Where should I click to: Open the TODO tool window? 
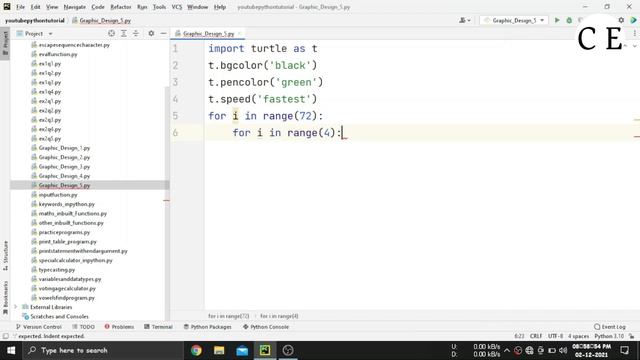pos(83,327)
